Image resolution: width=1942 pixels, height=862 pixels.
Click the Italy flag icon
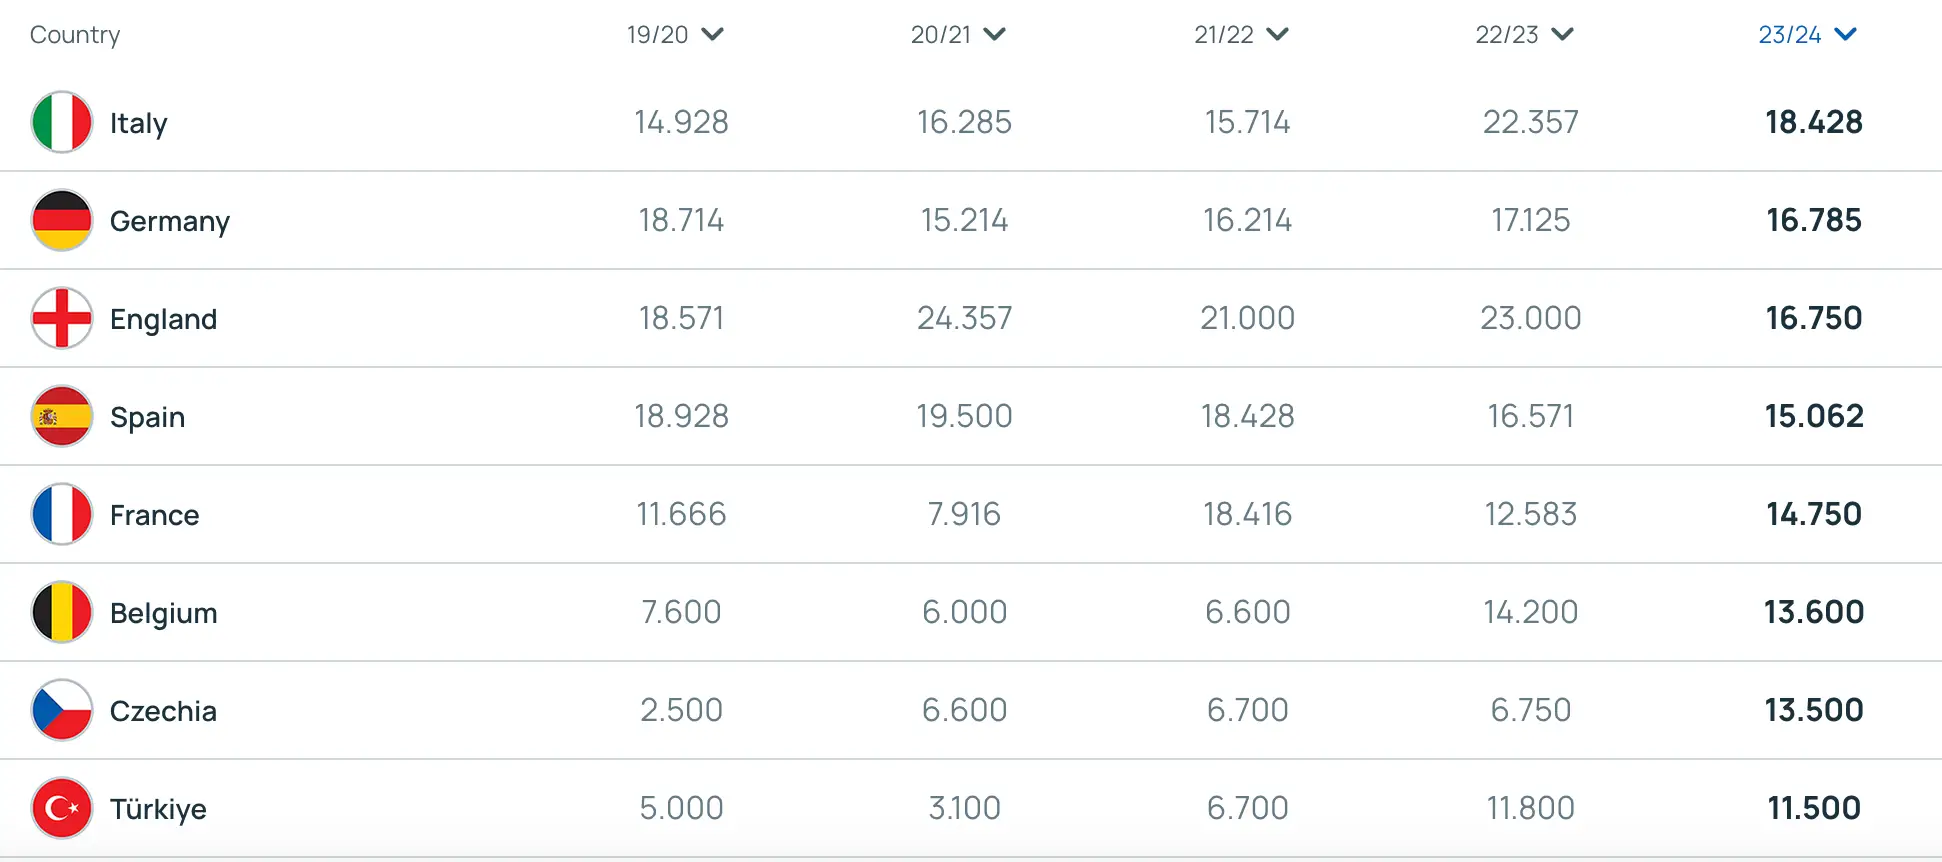pos(61,122)
